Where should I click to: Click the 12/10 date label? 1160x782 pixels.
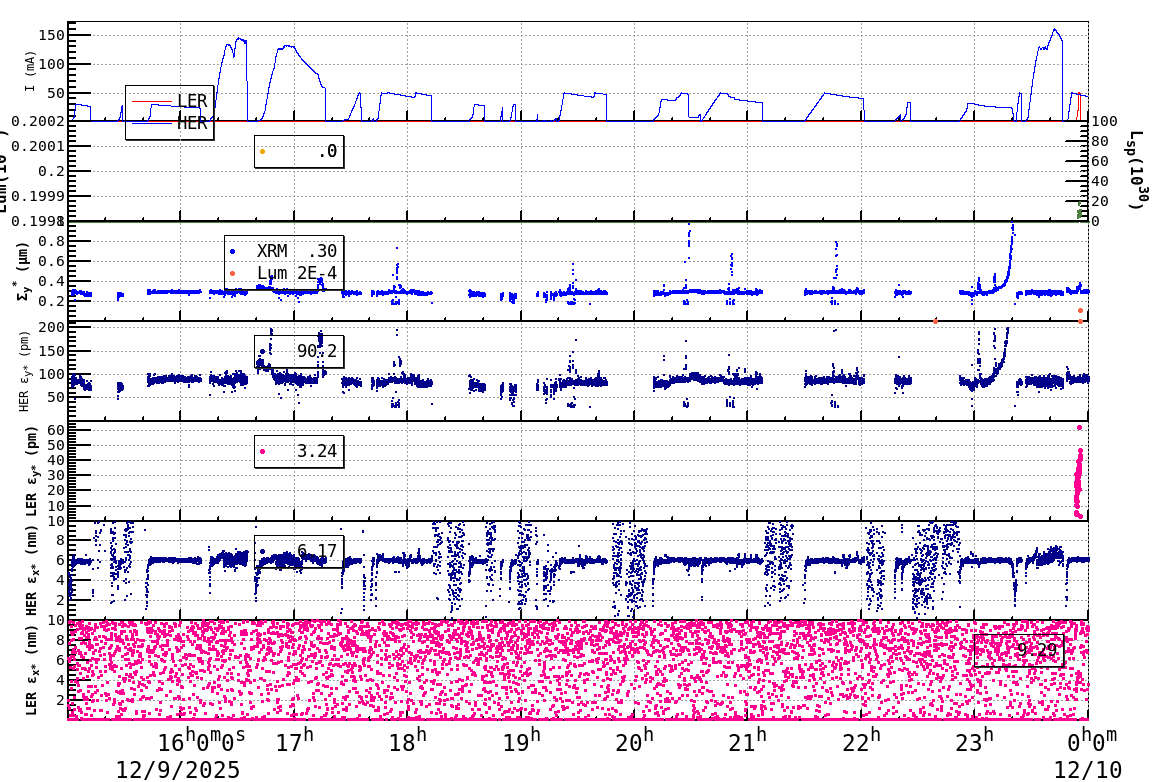(x=1088, y=770)
